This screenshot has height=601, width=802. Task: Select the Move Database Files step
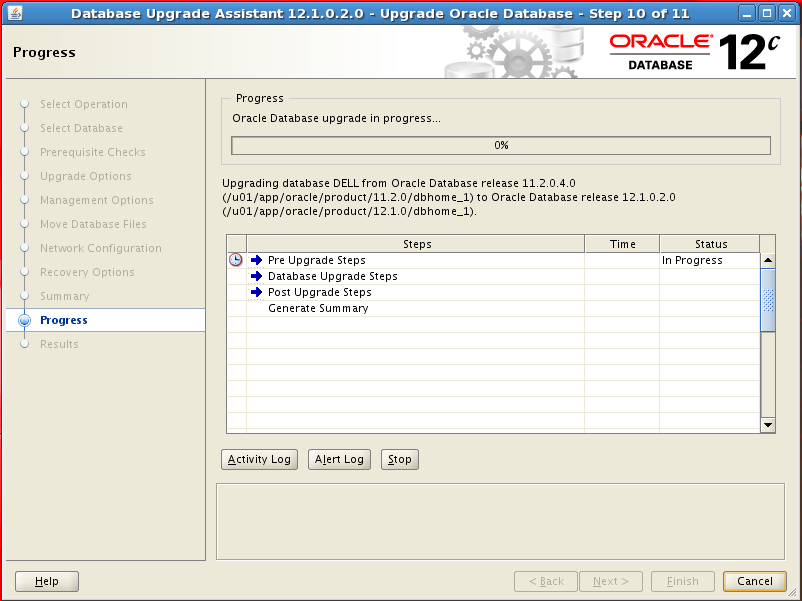pyautogui.click(x=93, y=224)
